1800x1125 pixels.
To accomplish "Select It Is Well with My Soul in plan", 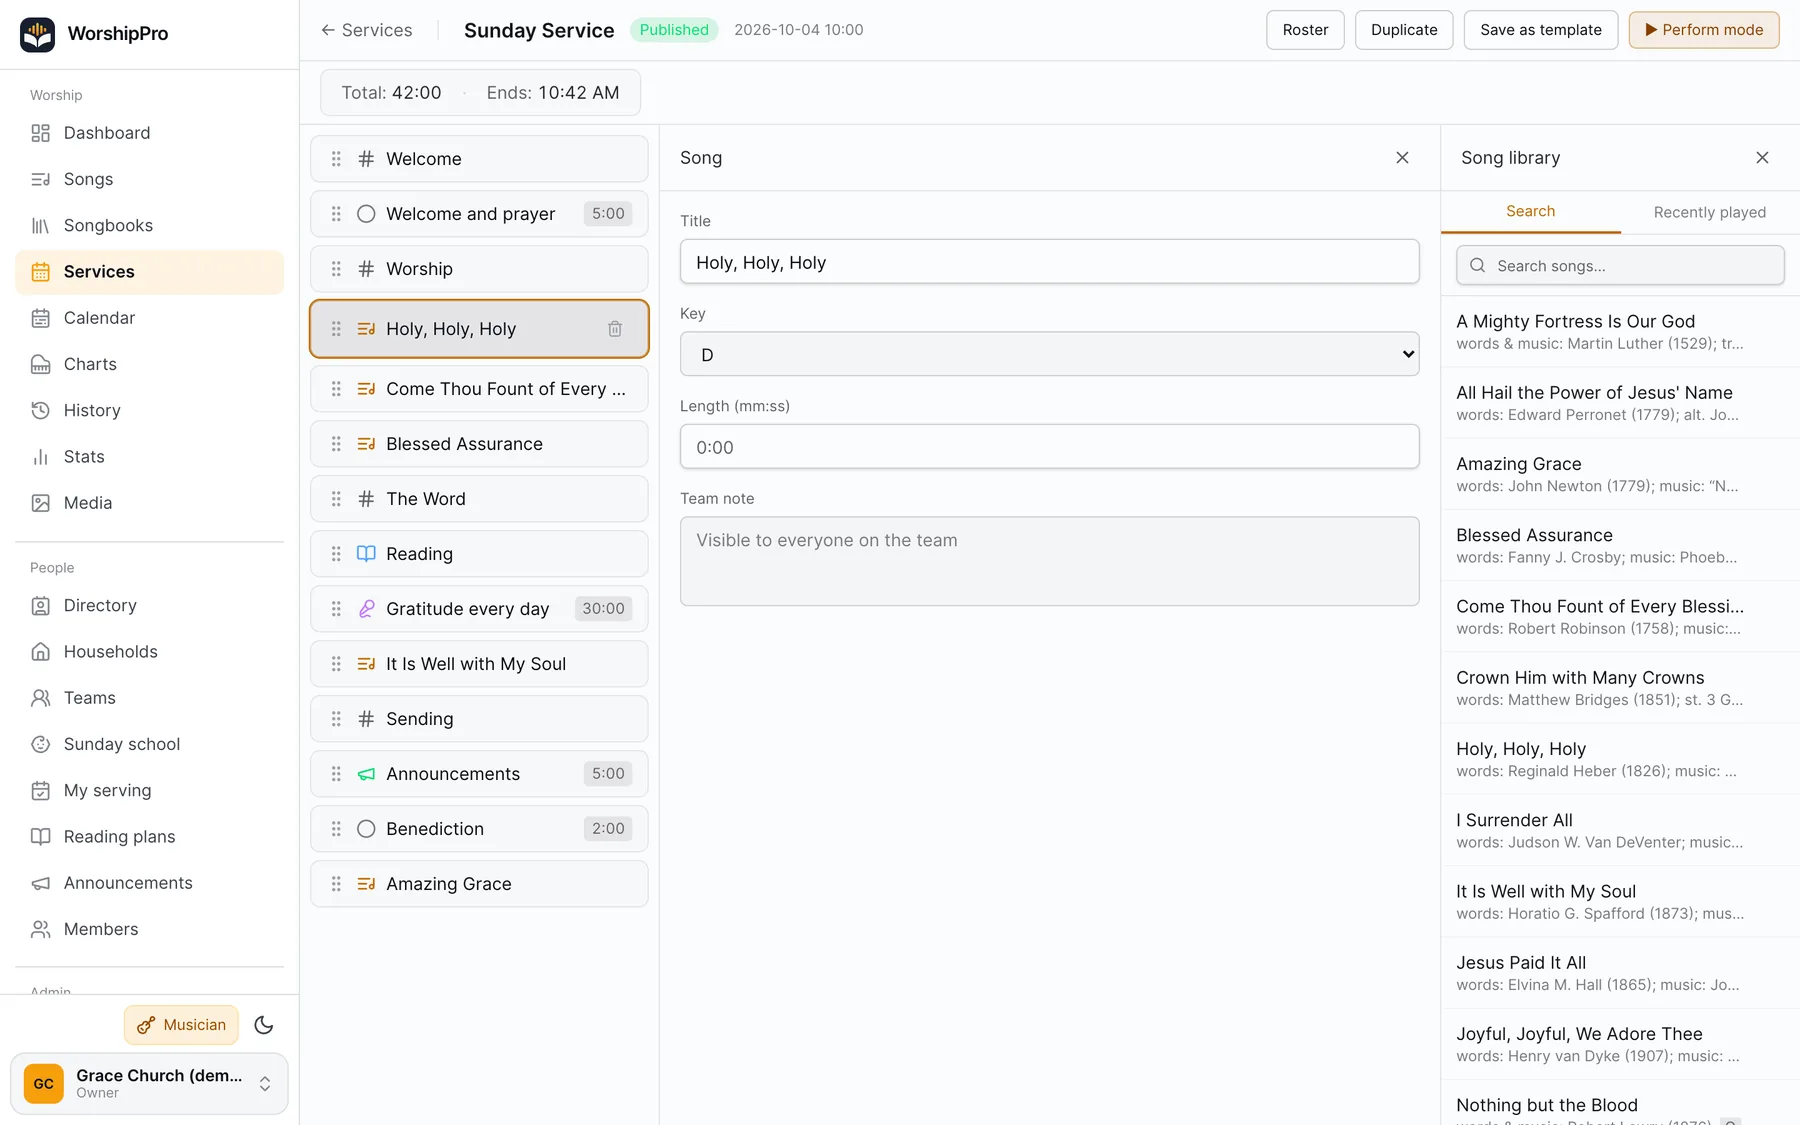I will 479,664.
